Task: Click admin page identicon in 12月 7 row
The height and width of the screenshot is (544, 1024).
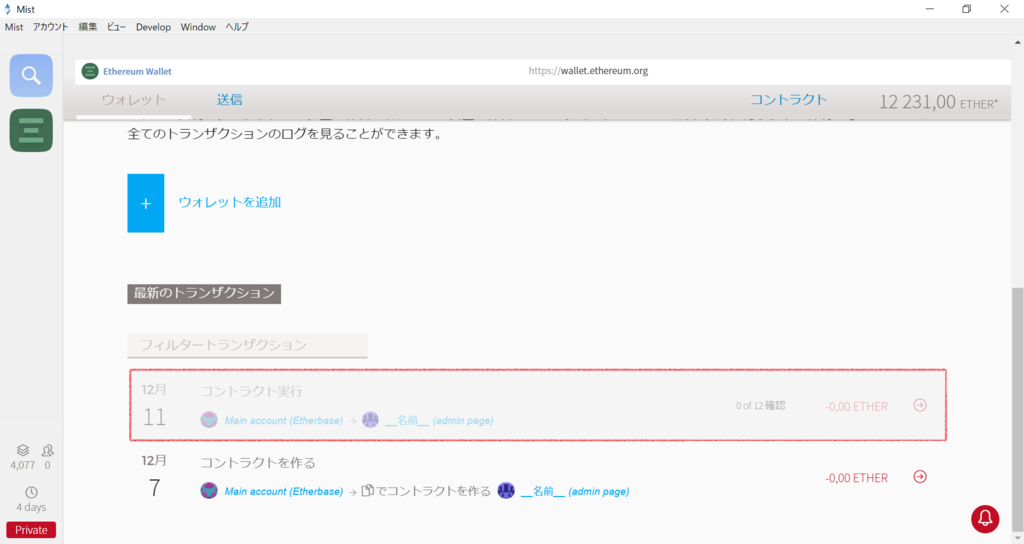Action: tap(506, 490)
